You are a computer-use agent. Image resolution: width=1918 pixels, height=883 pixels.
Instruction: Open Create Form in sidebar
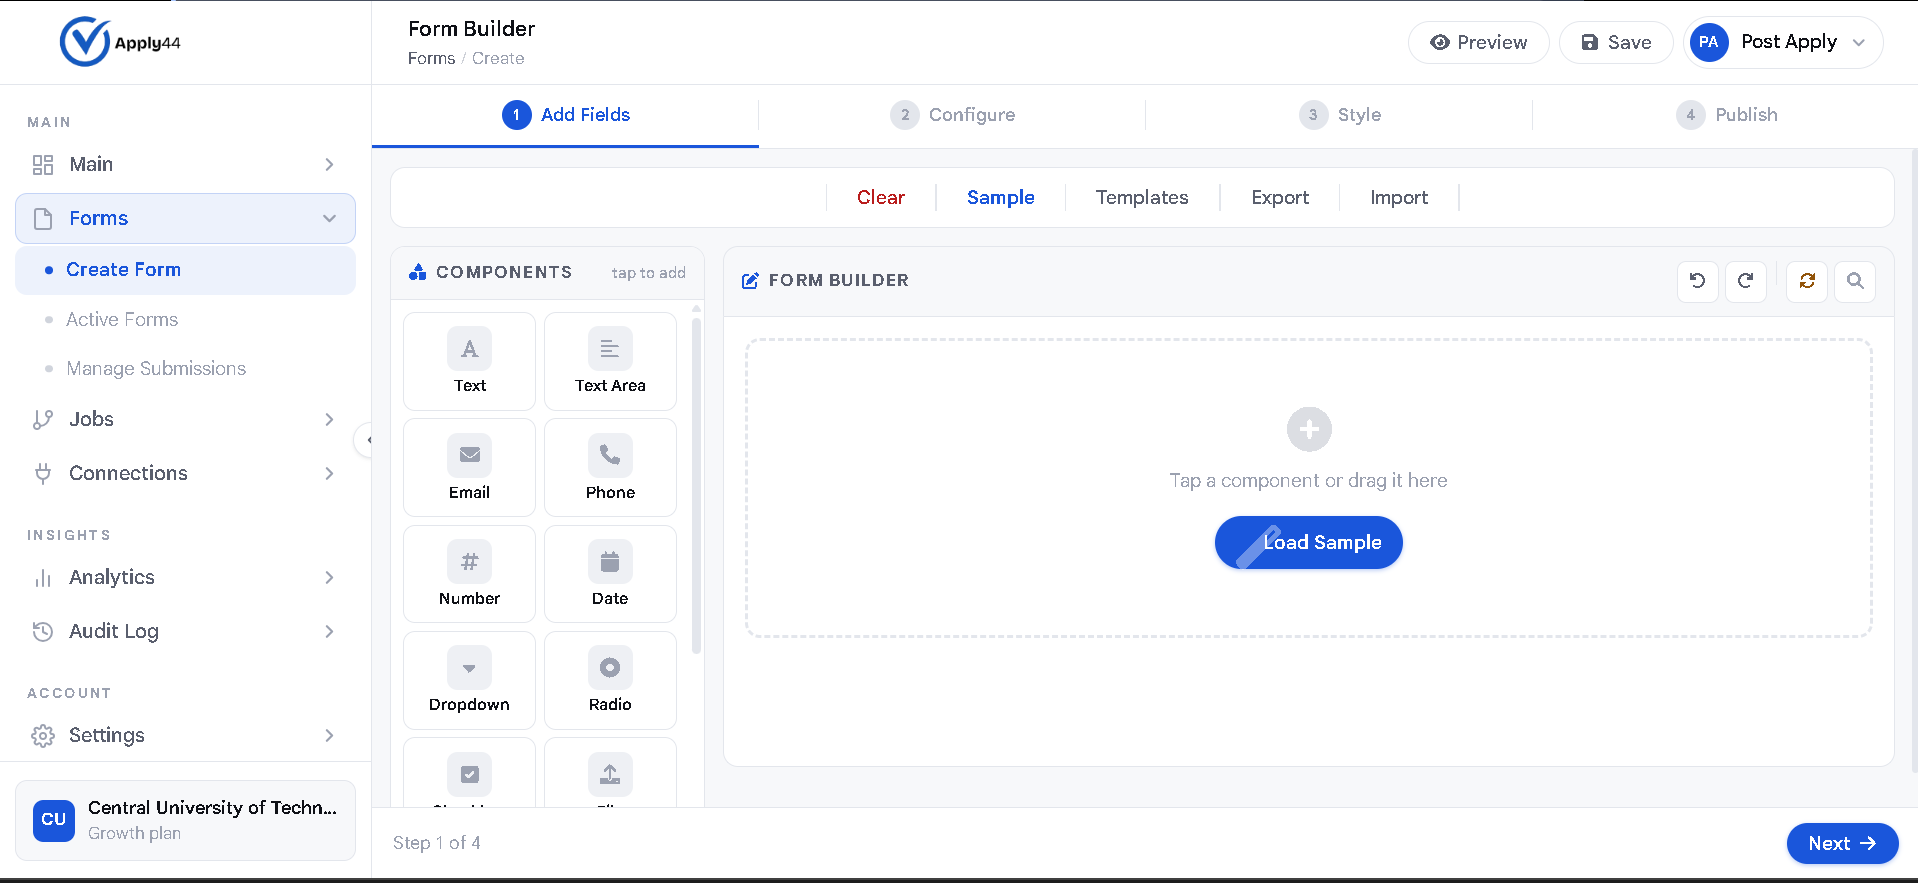point(186,270)
